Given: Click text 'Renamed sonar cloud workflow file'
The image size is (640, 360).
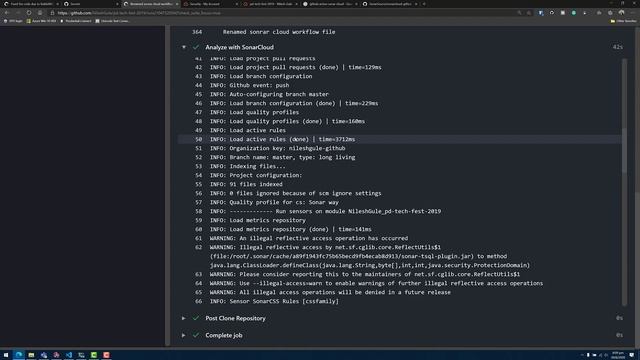Looking at the screenshot, I should tap(279, 32).
